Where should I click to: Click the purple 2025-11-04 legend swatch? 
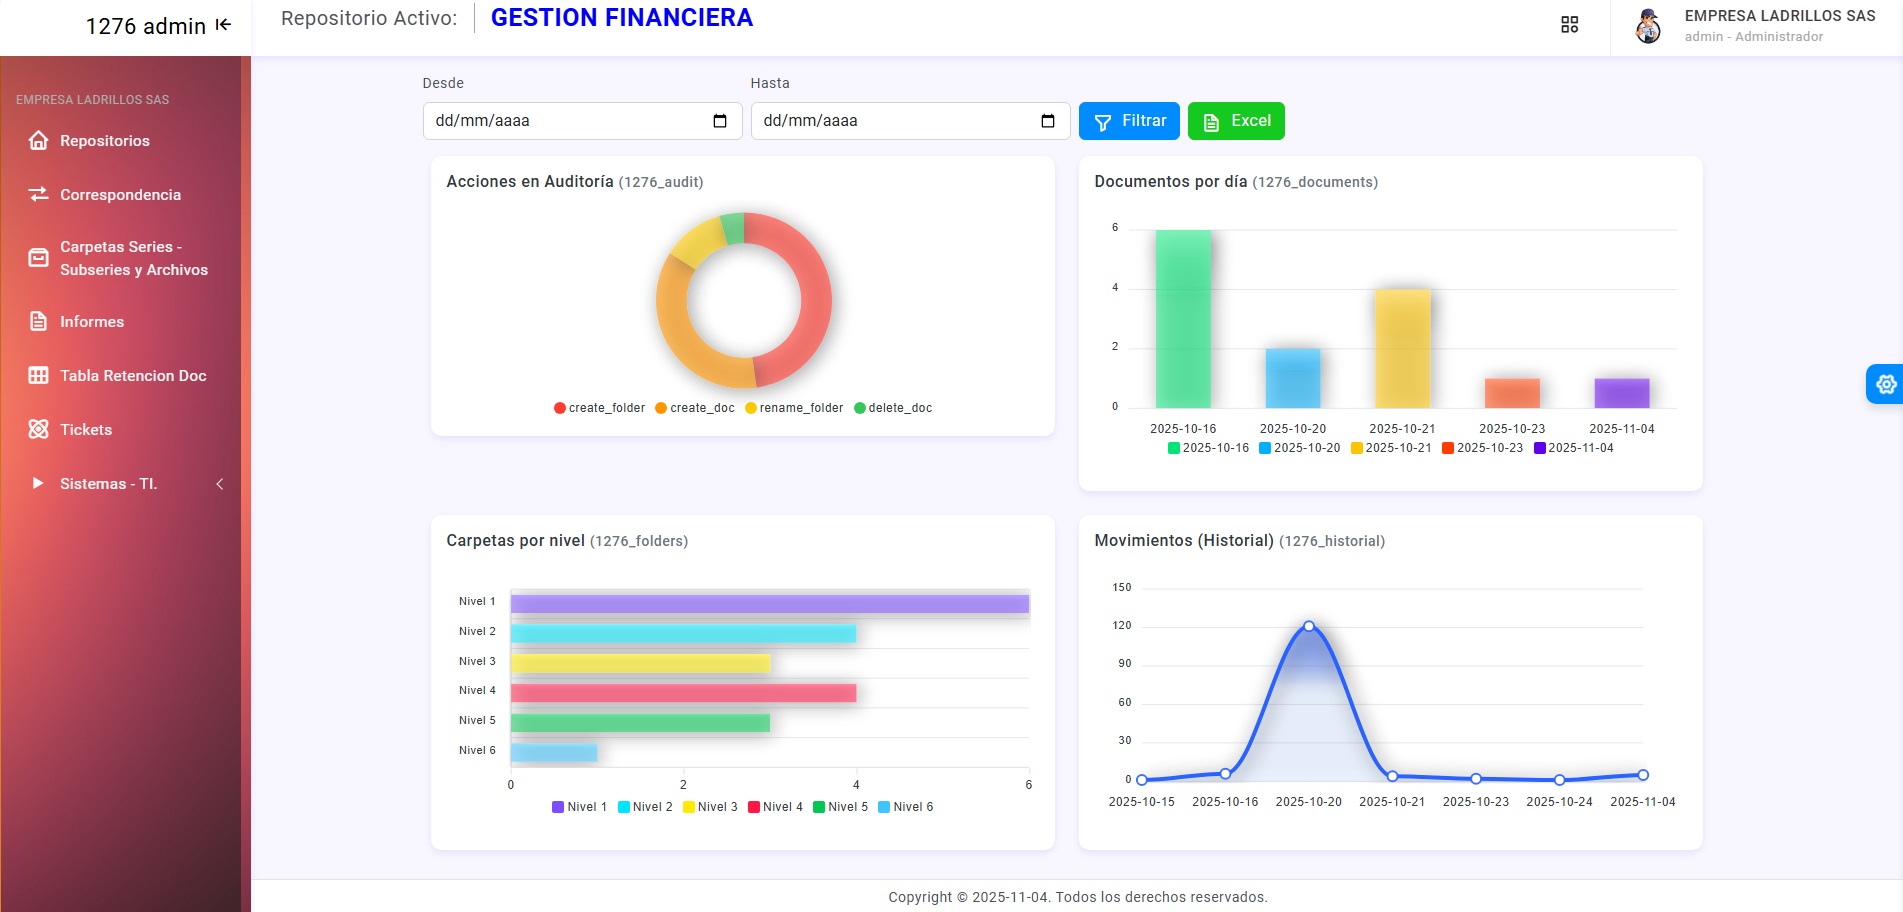(1540, 448)
